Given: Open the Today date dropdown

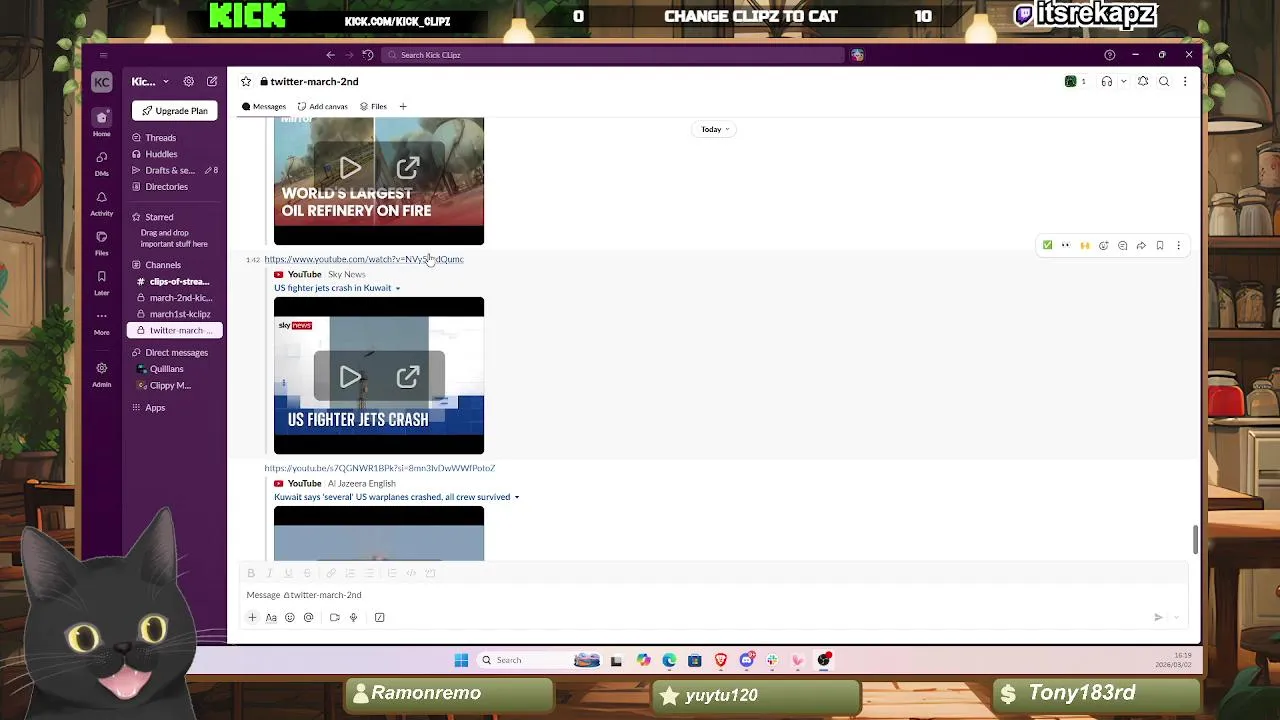Looking at the screenshot, I should coord(715,129).
